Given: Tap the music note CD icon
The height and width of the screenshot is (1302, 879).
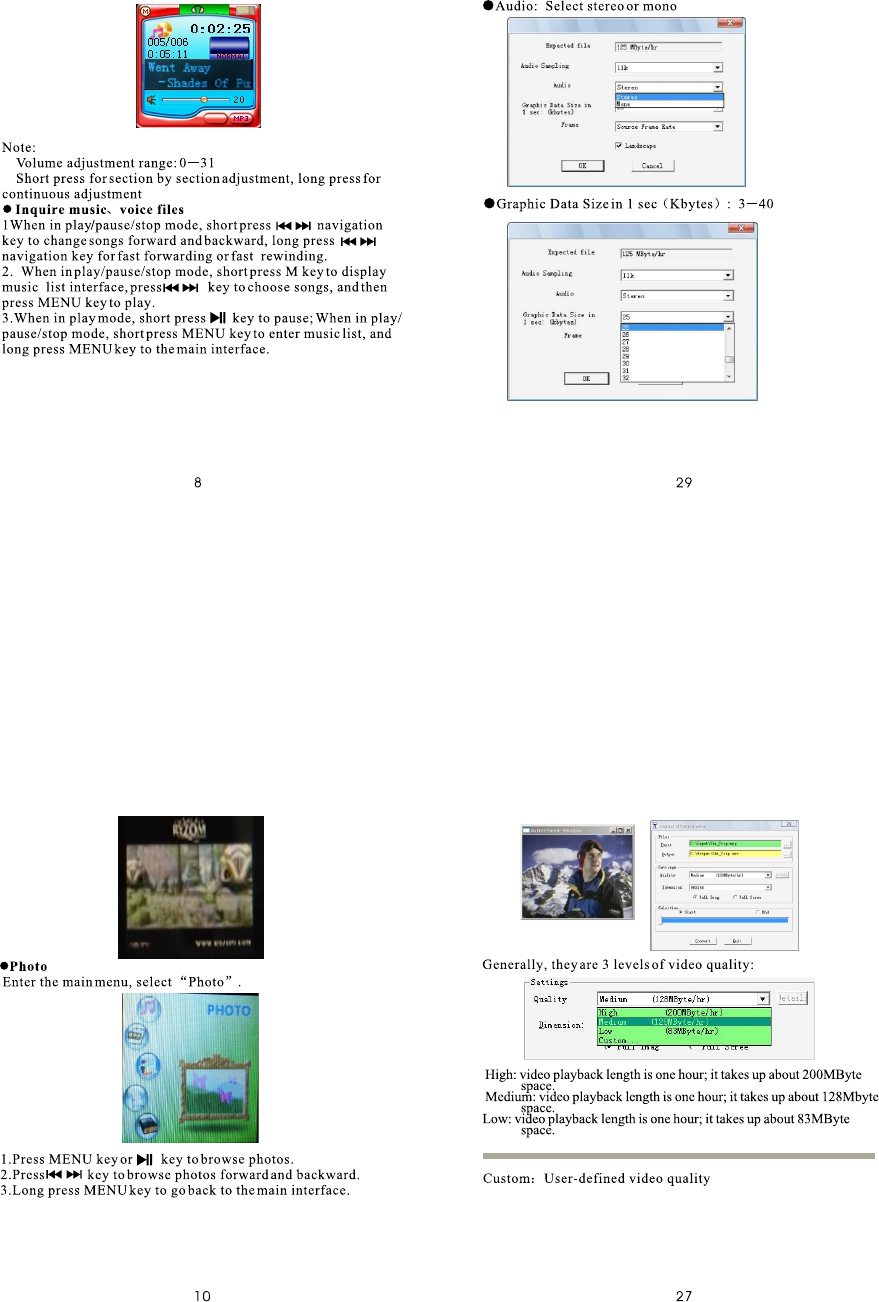Looking at the screenshot, I should (162, 30).
